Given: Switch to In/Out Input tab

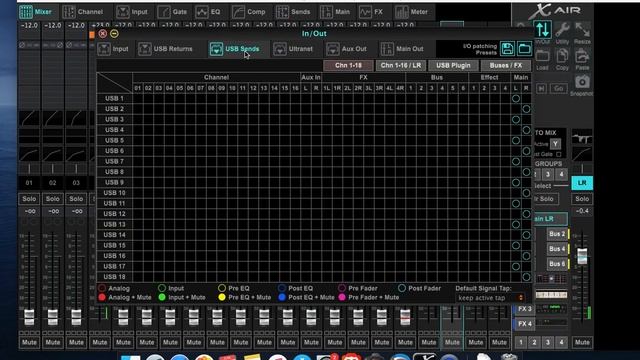Looking at the screenshot, I should click(x=113, y=49).
